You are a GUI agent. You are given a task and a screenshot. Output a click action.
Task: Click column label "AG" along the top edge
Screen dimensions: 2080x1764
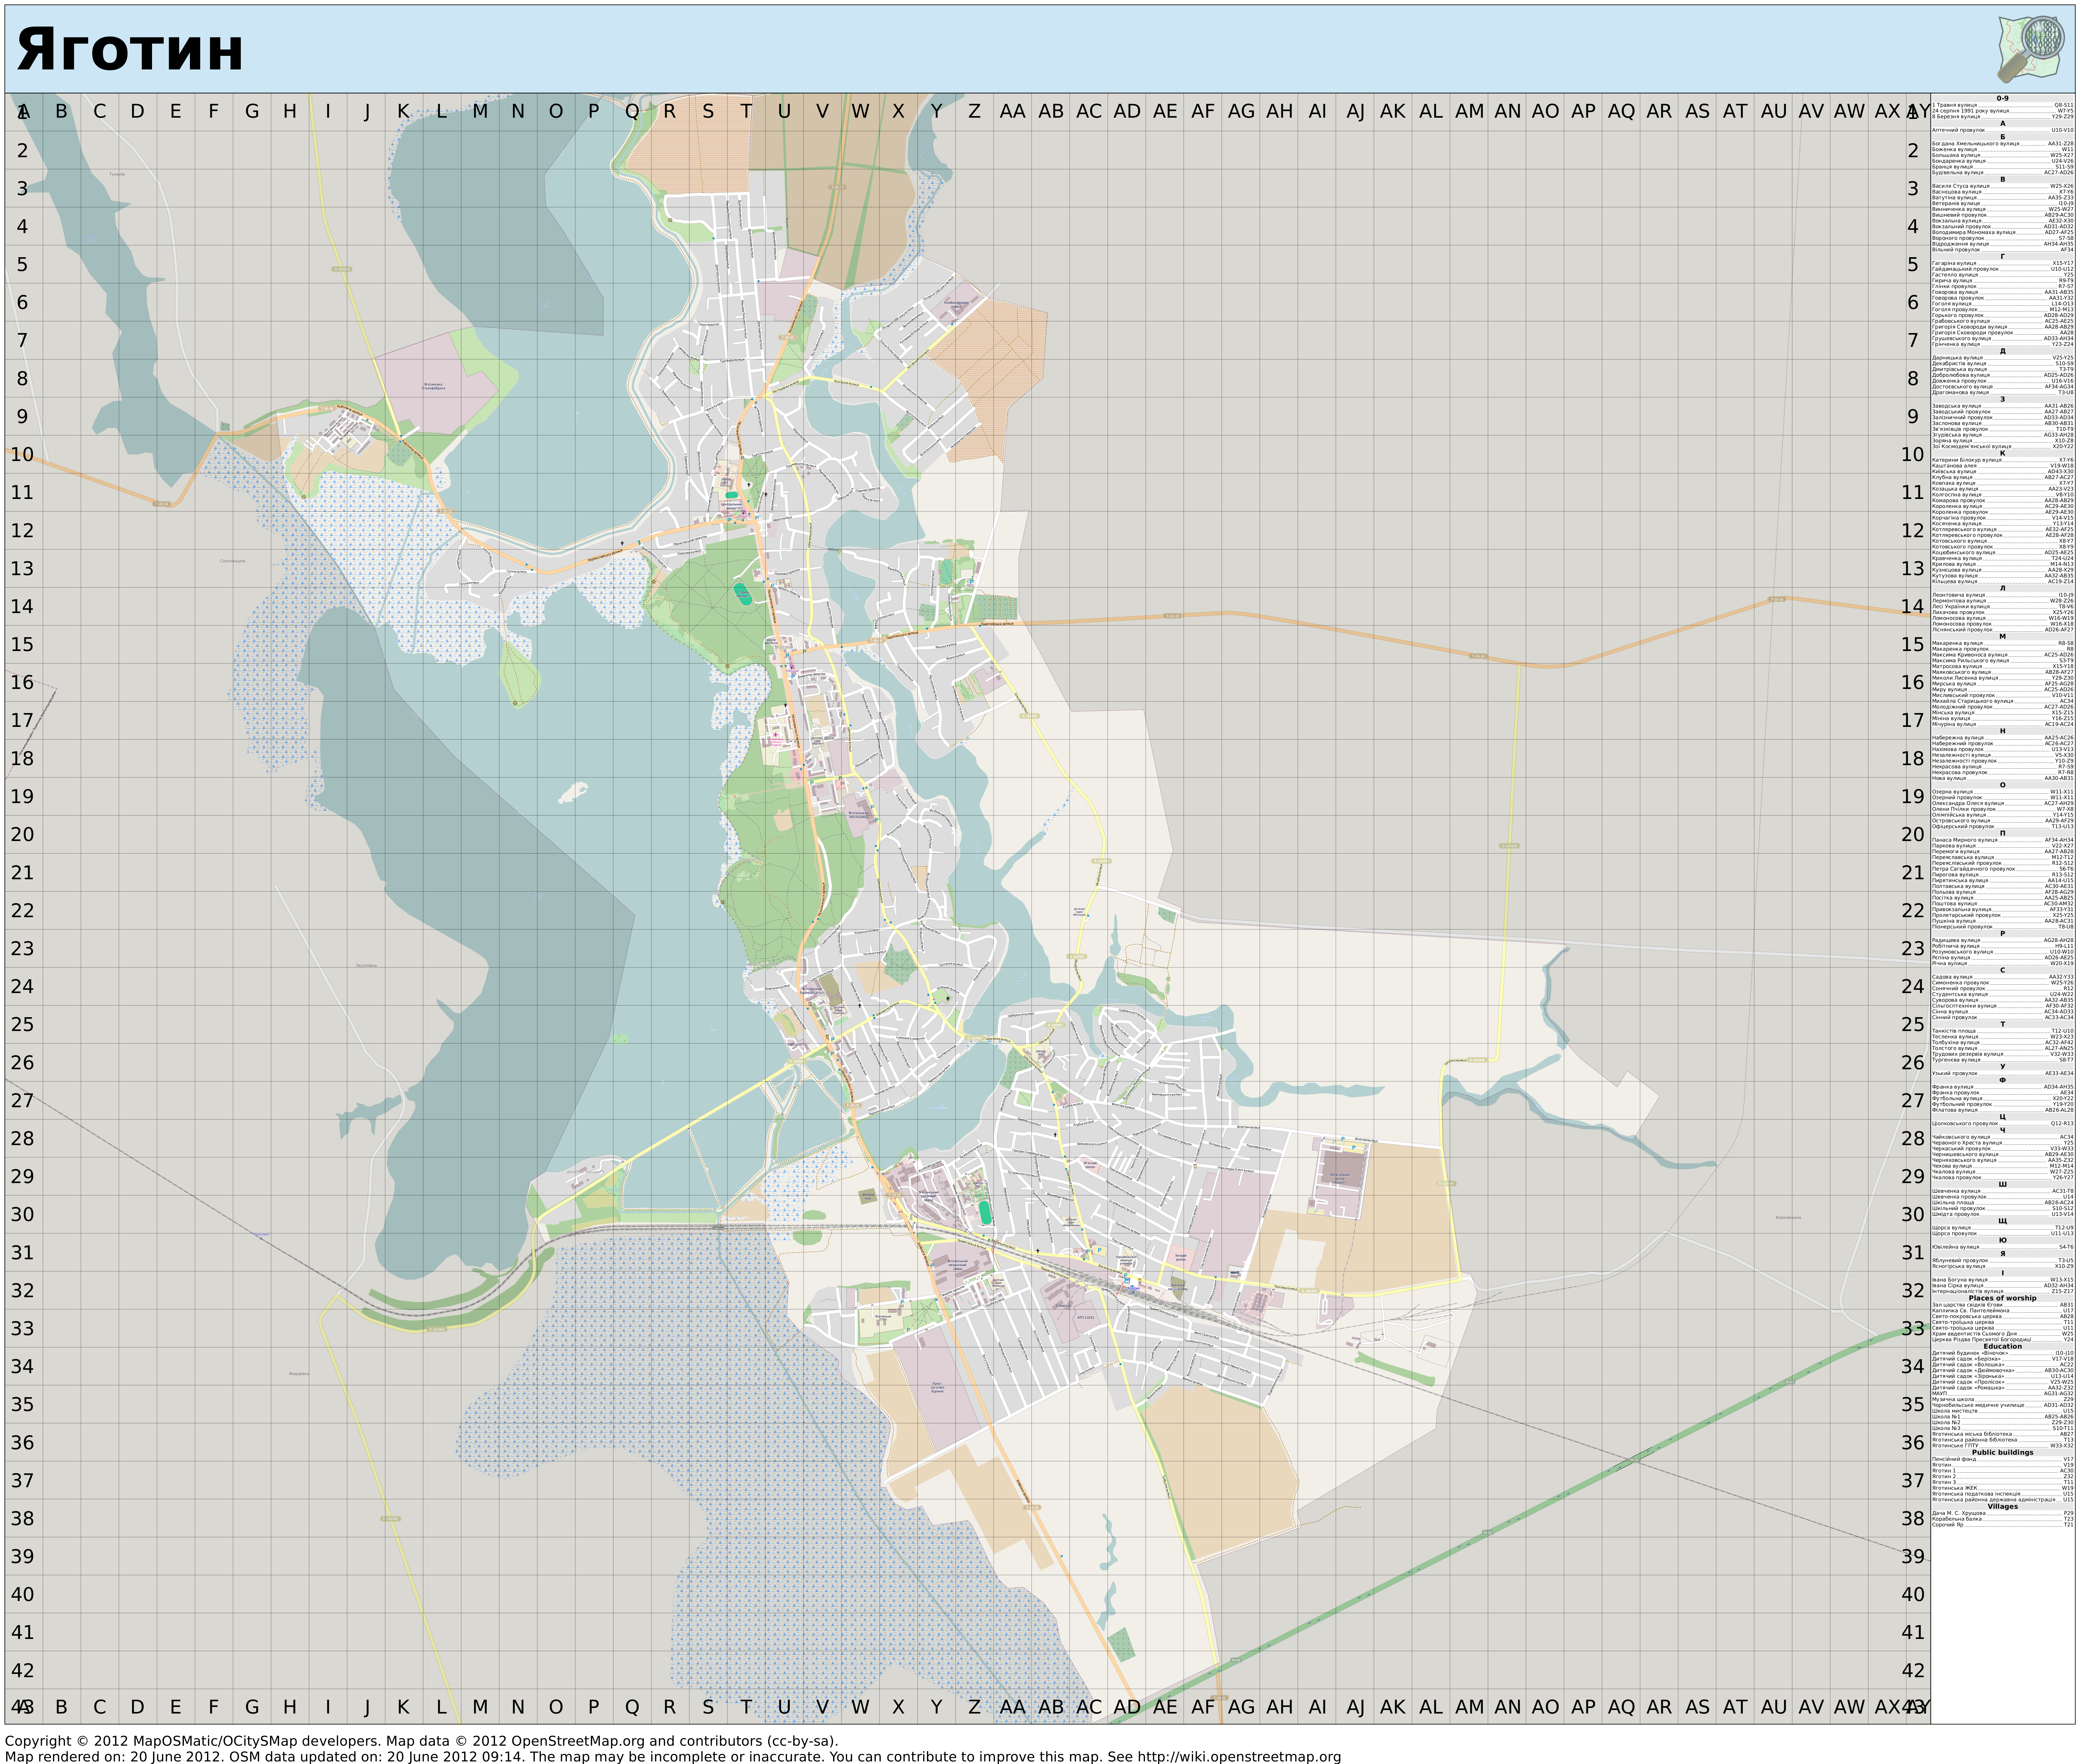coord(1241,111)
